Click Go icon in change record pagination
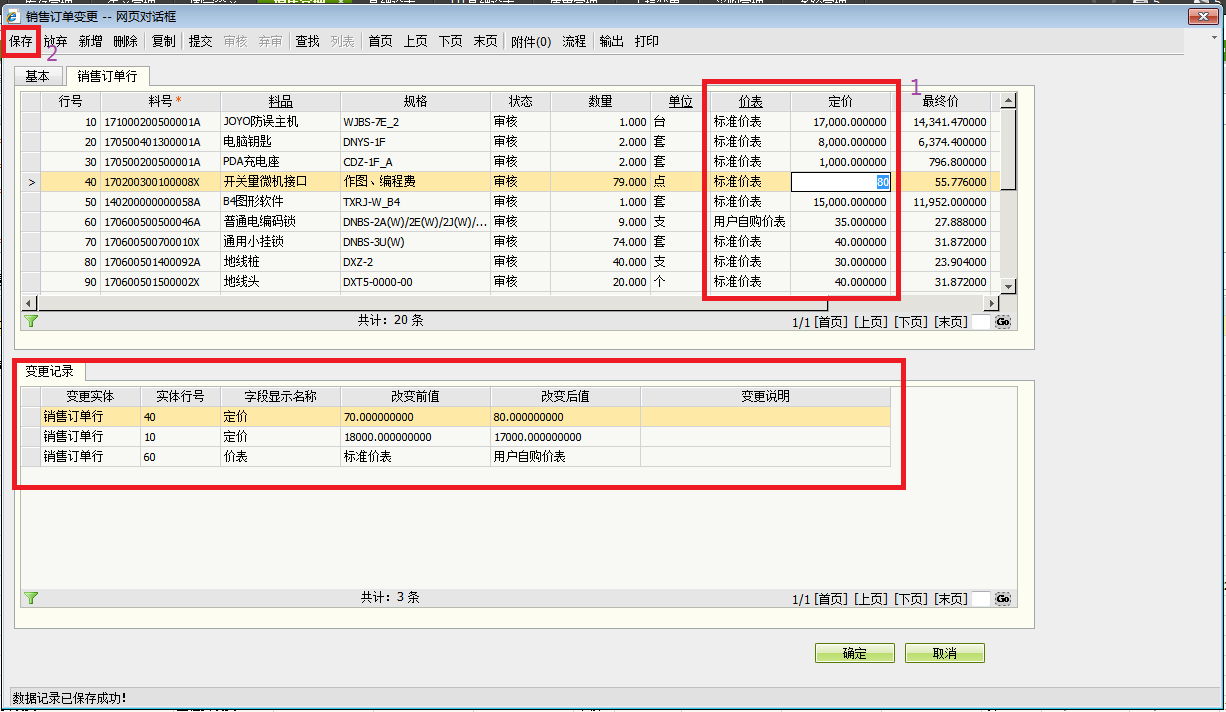Image resolution: width=1226 pixels, height=712 pixels. coord(1003,599)
